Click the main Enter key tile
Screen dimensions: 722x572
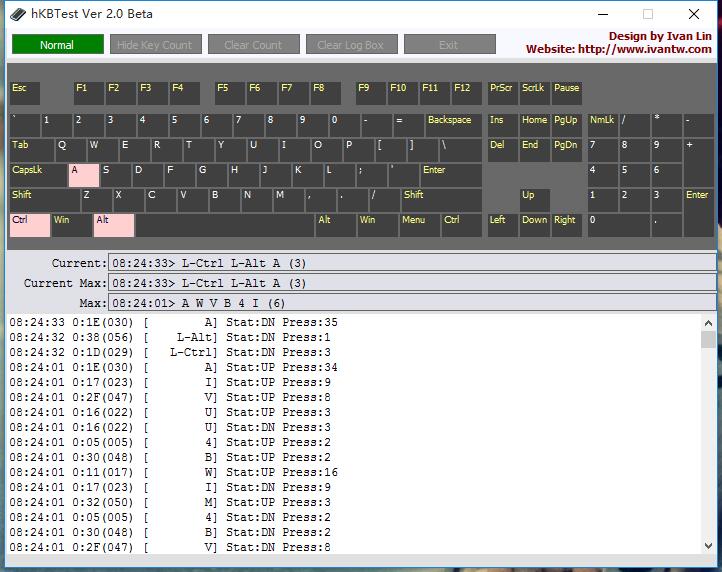(x=451, y=175)
